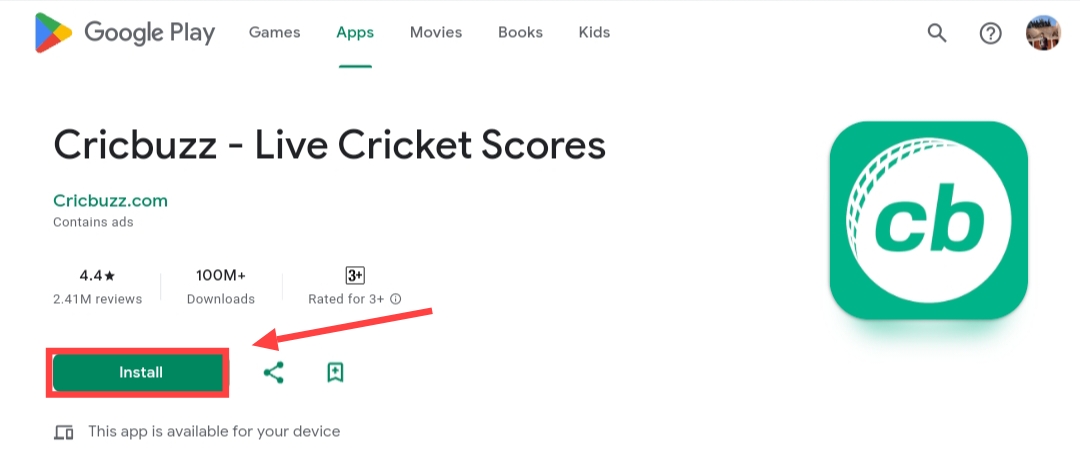Click the content rating info icon
1080x464 pixels.
point(395,299)
